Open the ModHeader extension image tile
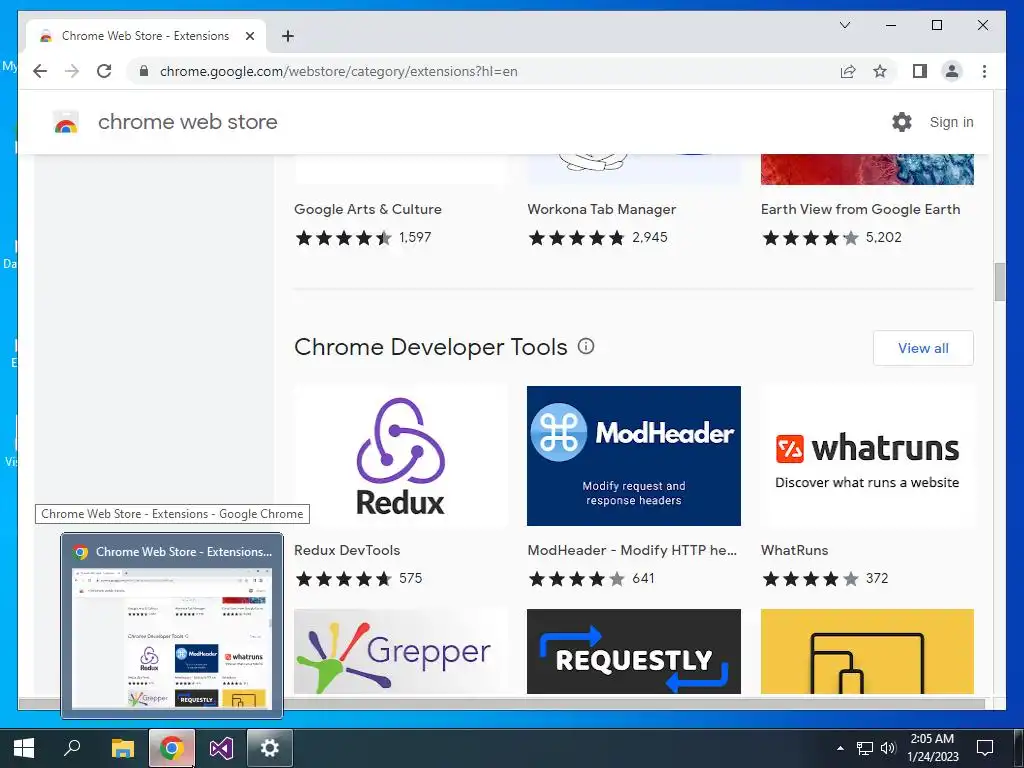Viewport: 1024px width, 768px height. 633,456
